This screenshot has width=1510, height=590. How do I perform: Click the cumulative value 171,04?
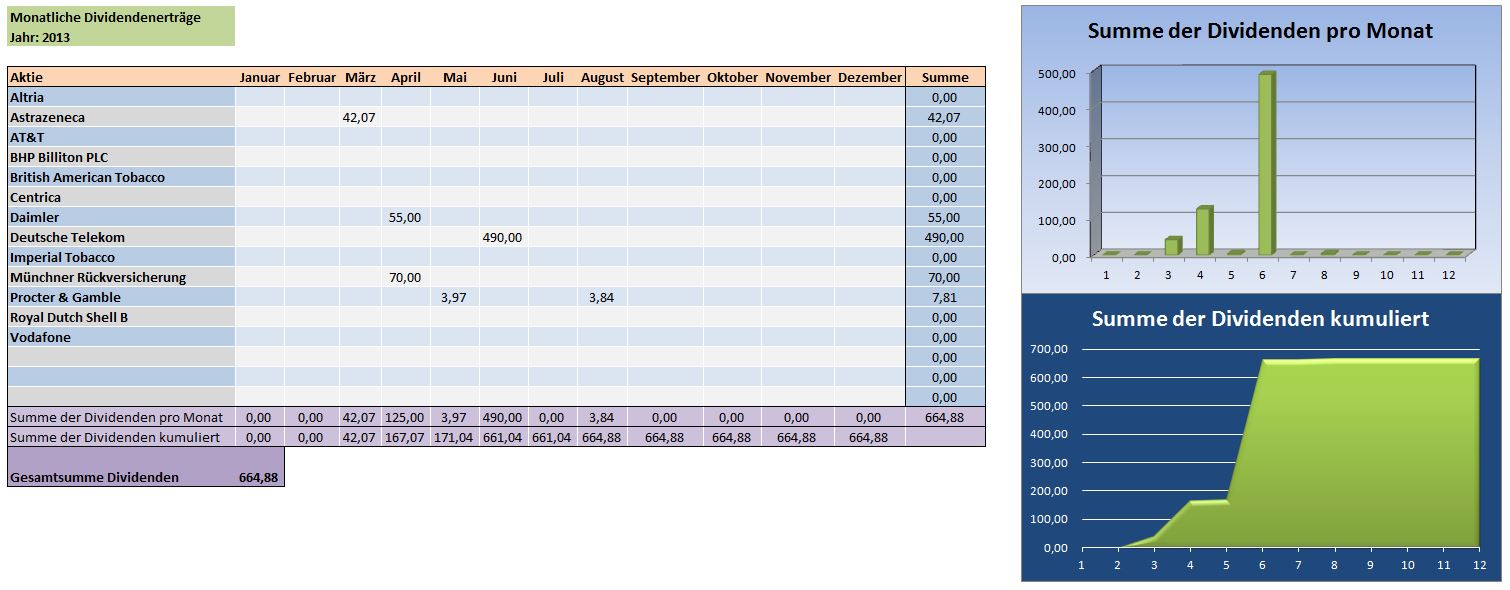[x=455, y=437]
